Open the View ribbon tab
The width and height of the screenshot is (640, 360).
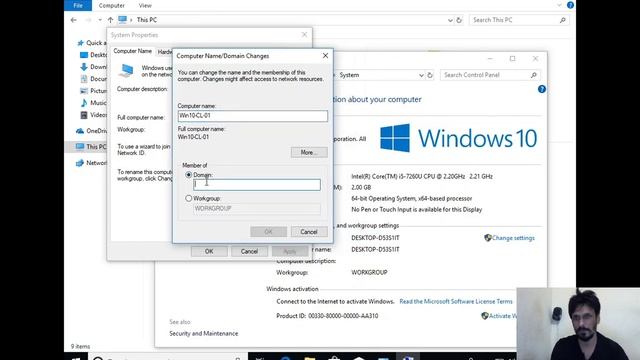[145, 5]
